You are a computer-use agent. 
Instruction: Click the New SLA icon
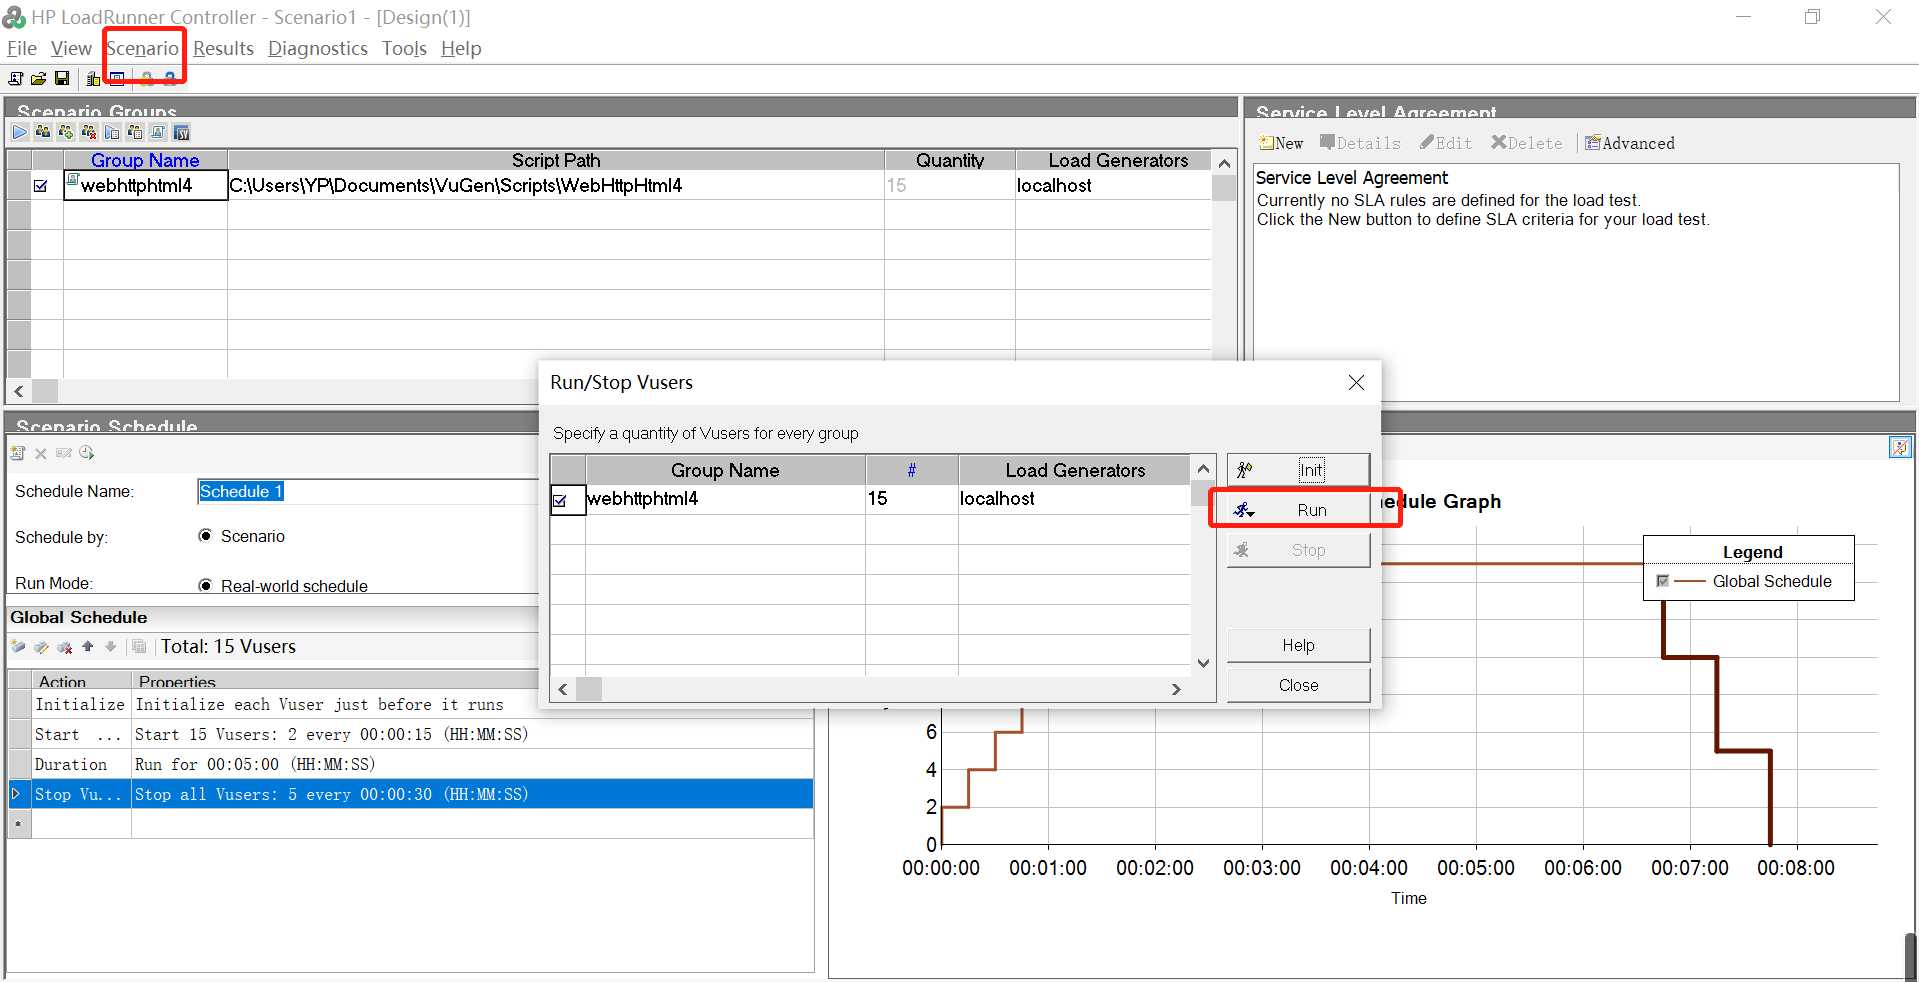1281,143
